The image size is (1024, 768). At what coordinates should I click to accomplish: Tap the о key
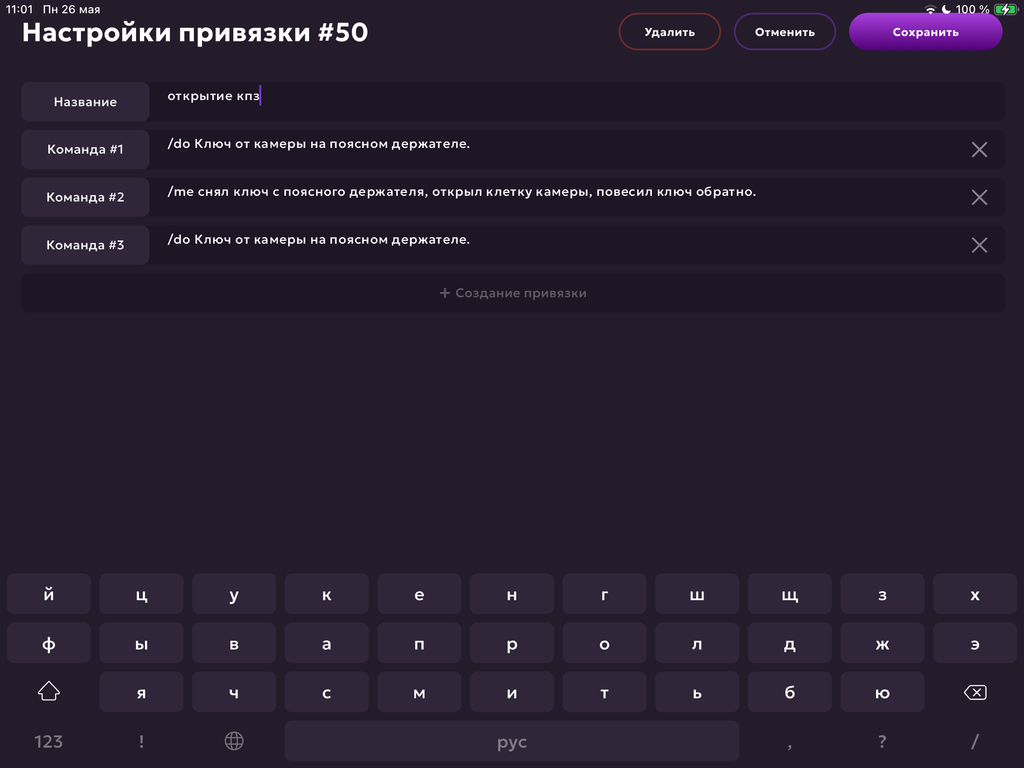[x=605, y=643]
